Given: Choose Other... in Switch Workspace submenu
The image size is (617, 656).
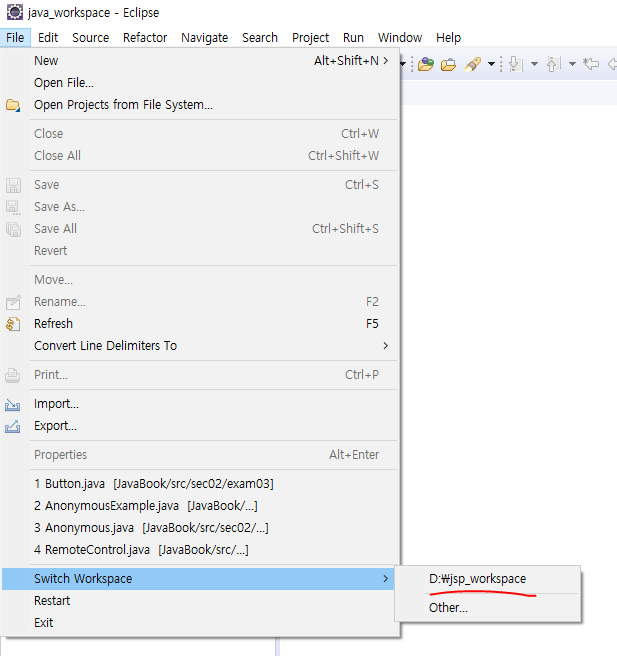Looking at the screenshot, I should tap(488, 607).
